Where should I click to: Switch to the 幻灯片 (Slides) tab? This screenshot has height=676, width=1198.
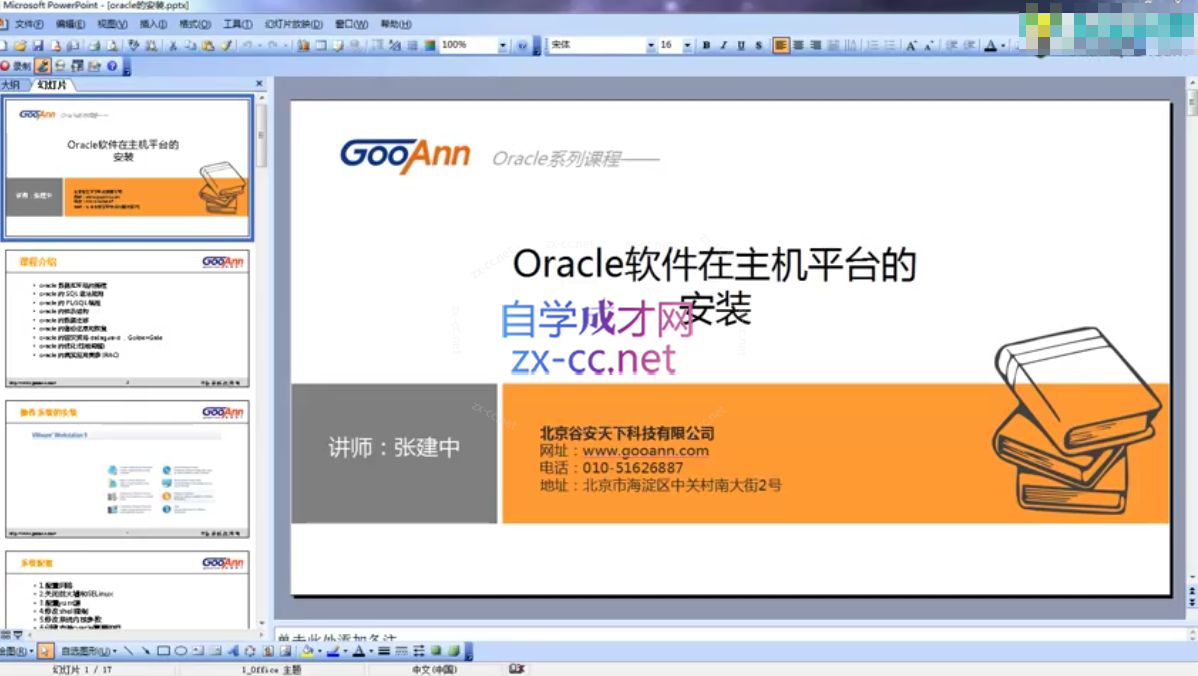tap(52, 85)
